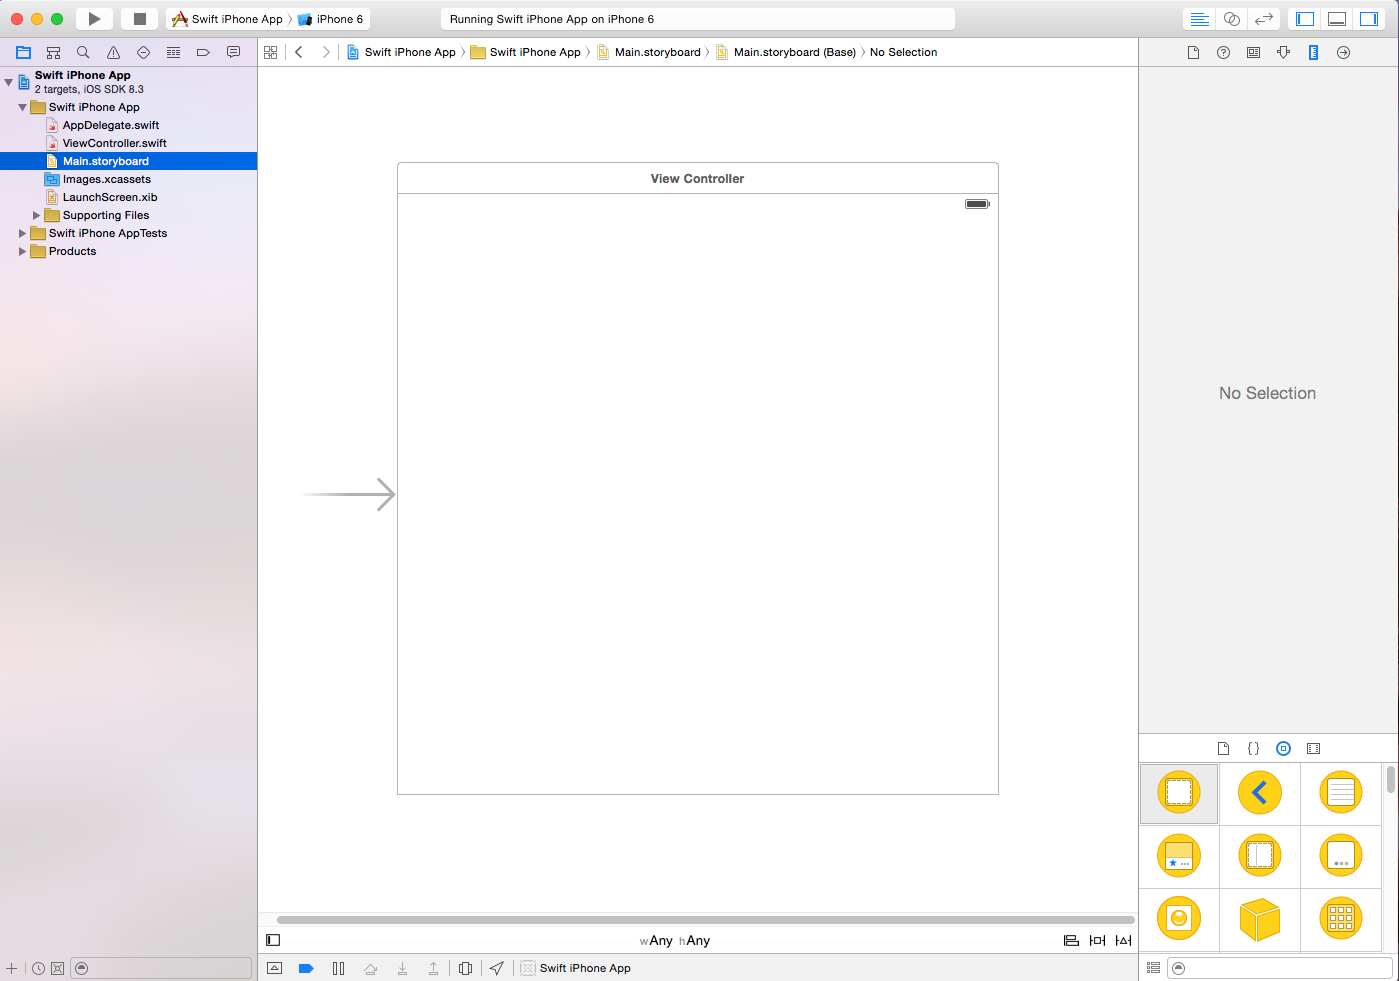Toggle the Navigator panel visibility
1399x981 pixels.
(x=1305, y=19)
